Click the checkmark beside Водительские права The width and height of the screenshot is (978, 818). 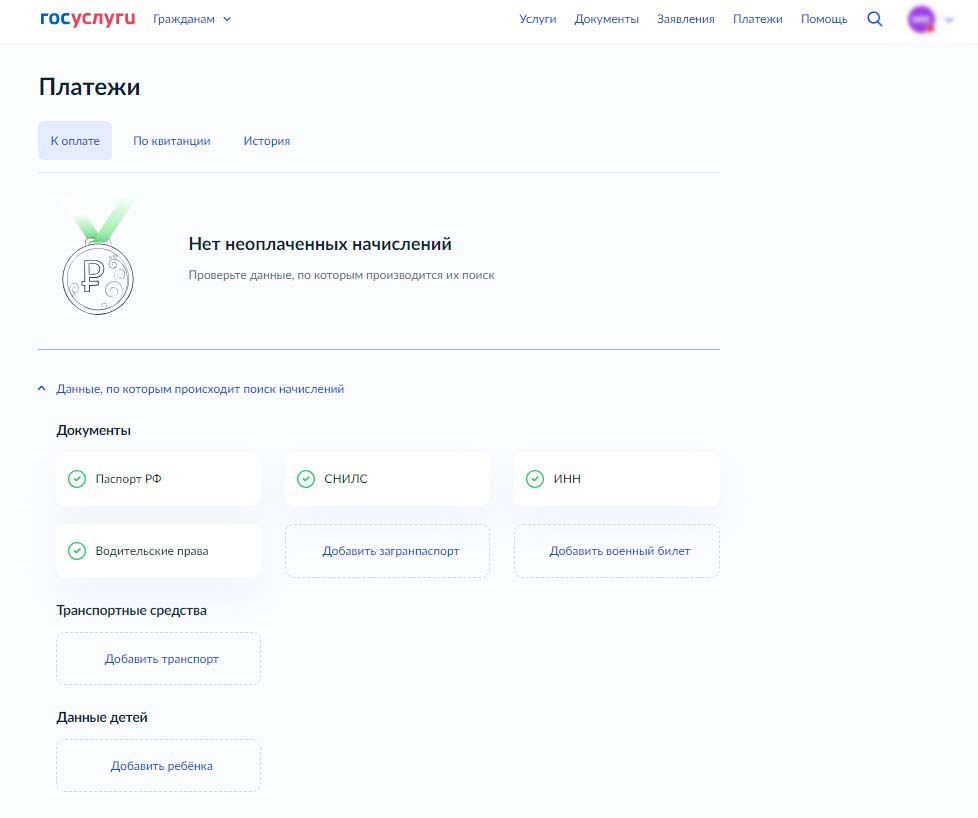coord(77,551)
